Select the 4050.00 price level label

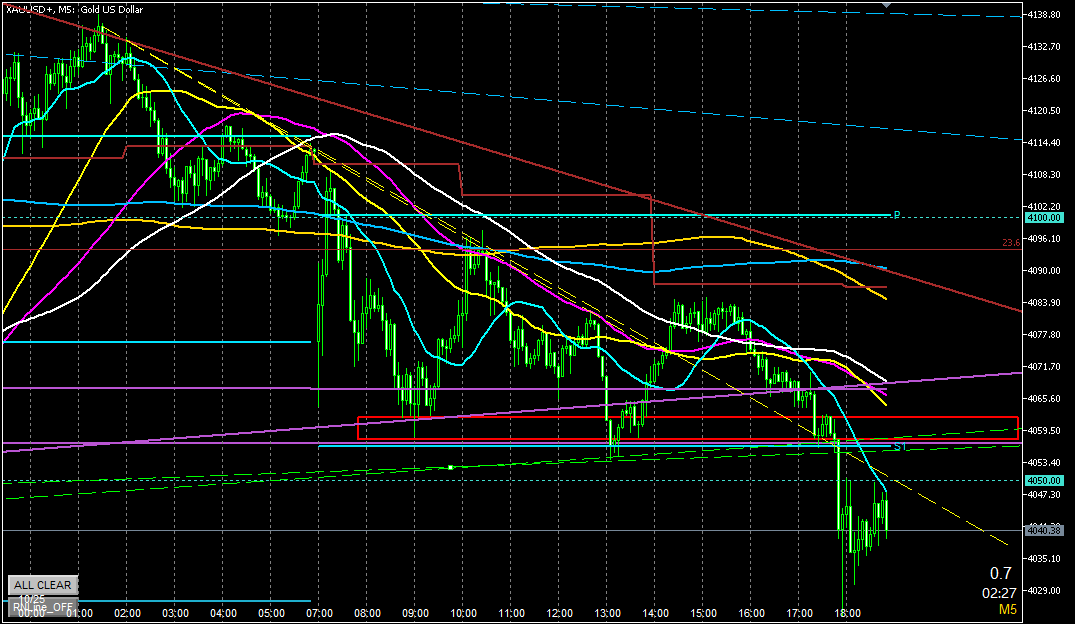1042,481
